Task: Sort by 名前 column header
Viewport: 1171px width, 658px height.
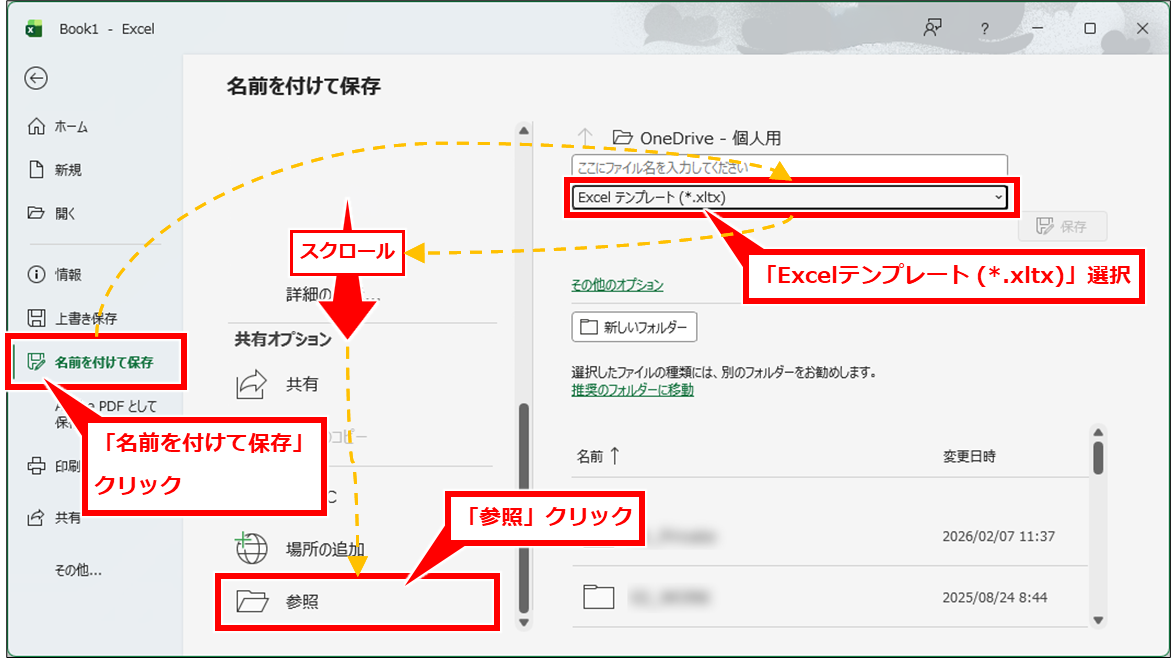Action: [x=598, y=456]
